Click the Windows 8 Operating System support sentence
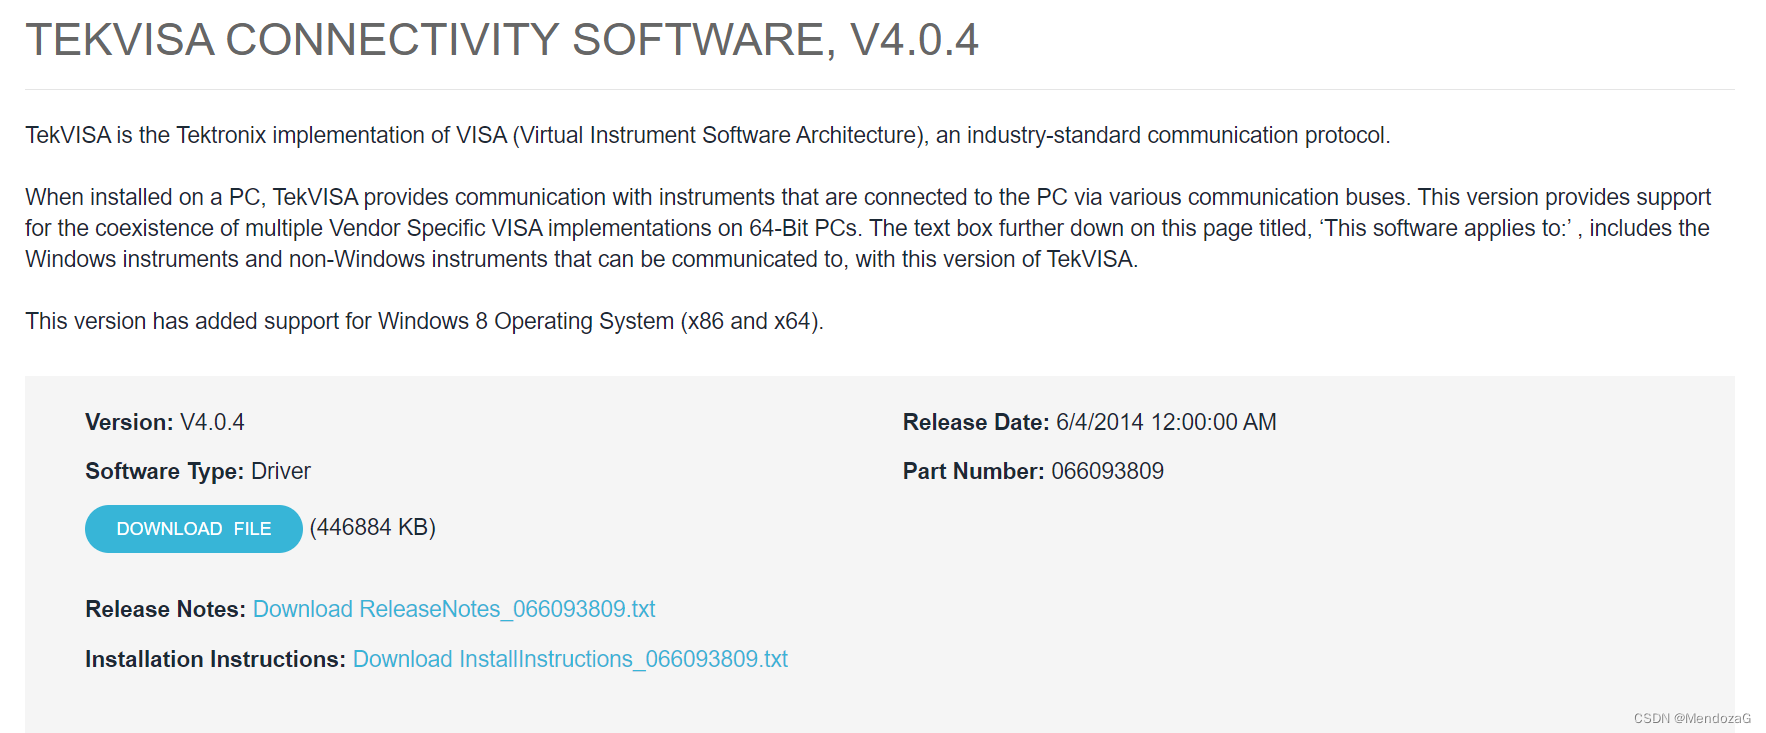Viewport: 1766px width, 733px height. point(424,321)
